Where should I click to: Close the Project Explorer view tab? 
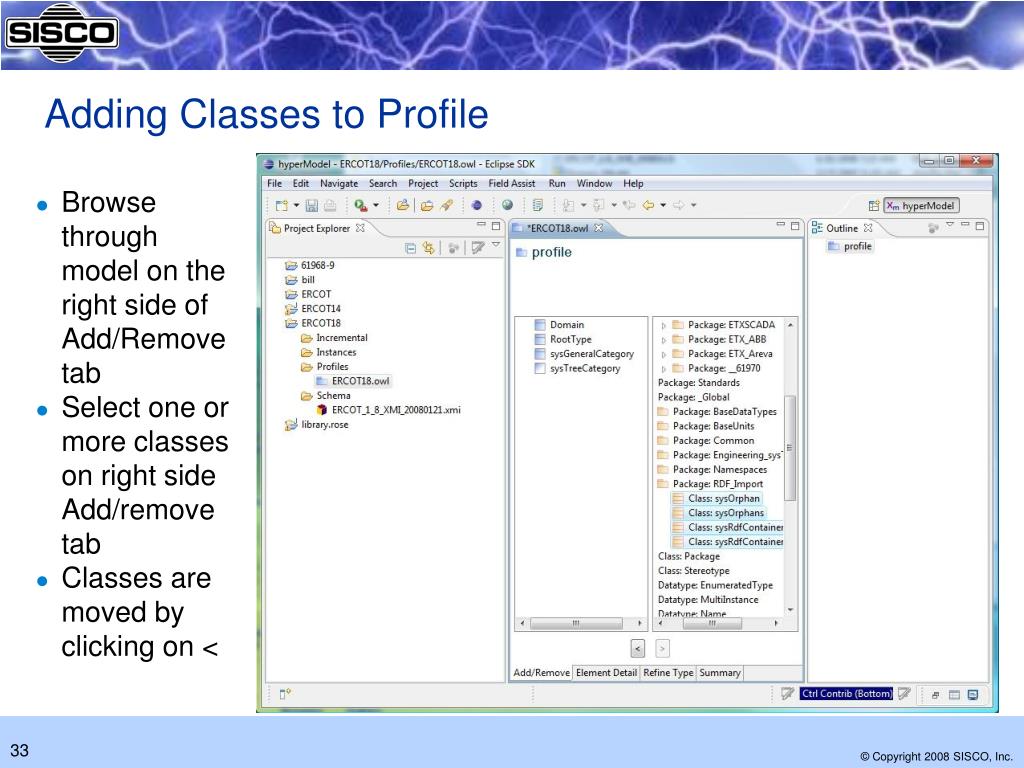(x=360, y=228)
